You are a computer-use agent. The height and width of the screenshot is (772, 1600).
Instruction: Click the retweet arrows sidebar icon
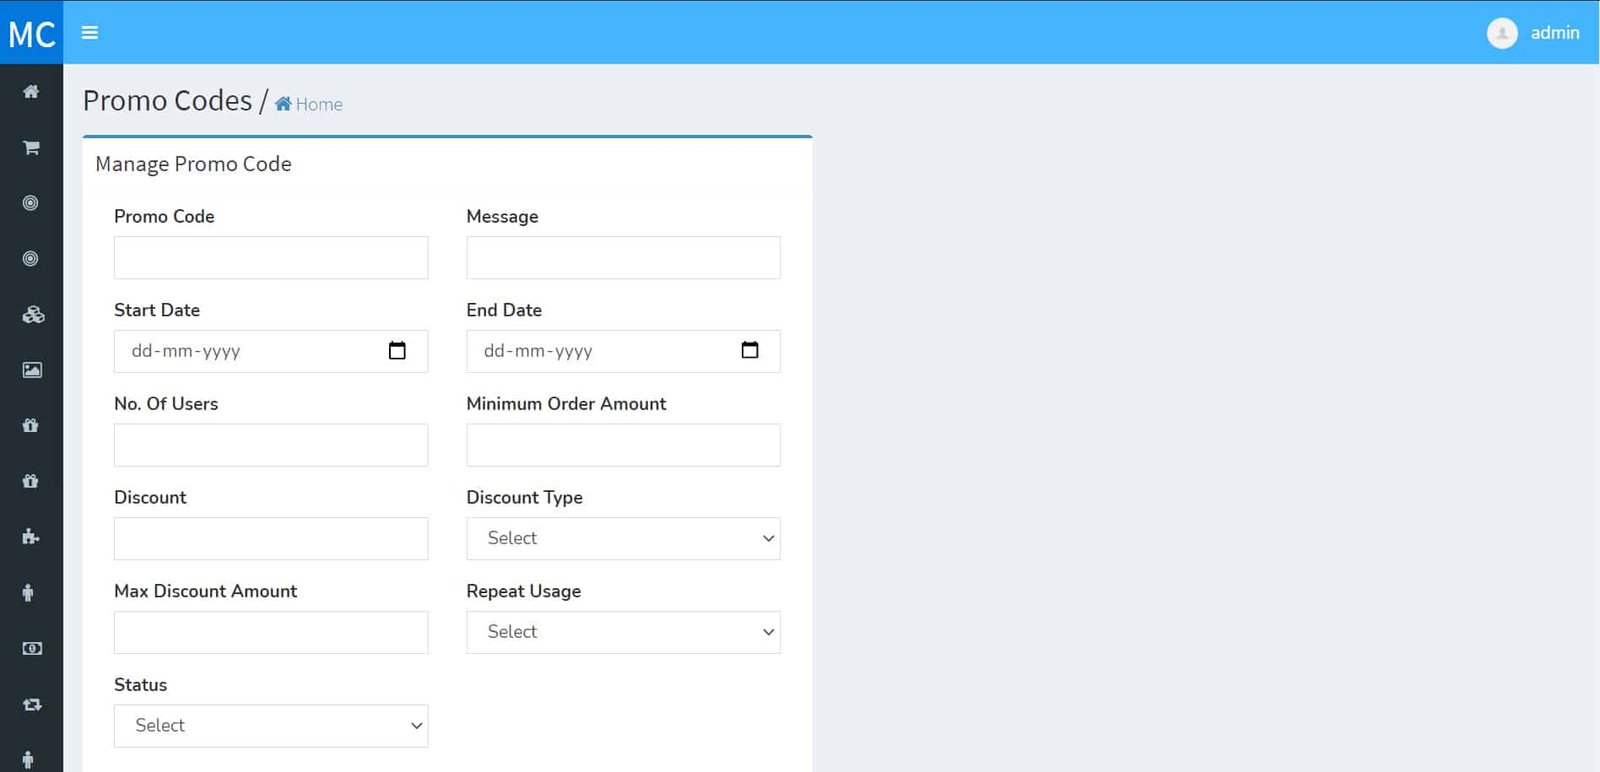coord(32,705)
